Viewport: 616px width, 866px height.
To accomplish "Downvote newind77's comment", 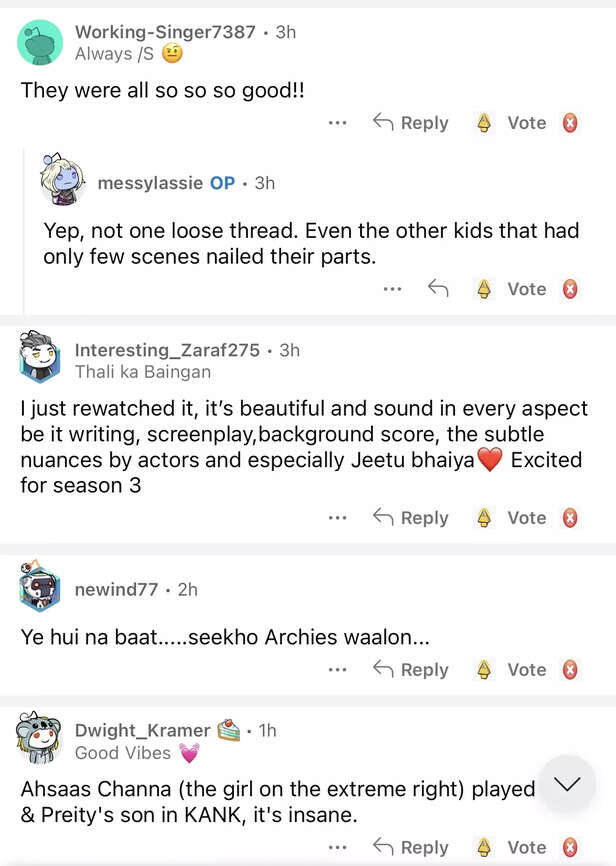I will coord(570,670).
